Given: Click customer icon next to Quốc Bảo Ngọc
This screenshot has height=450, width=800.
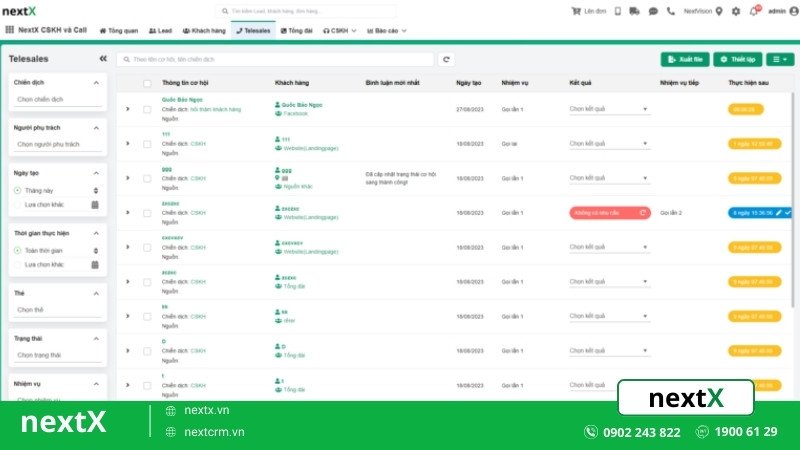Looking at the screenshot, I should (278, 105).
